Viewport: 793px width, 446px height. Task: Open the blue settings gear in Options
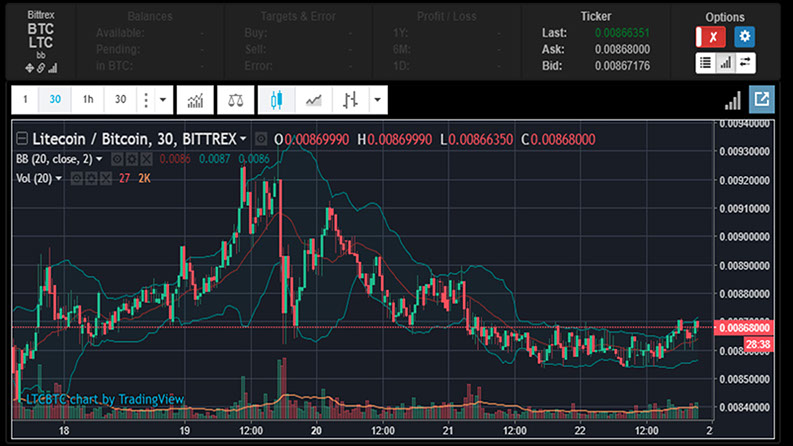click(x=744, y=37)
